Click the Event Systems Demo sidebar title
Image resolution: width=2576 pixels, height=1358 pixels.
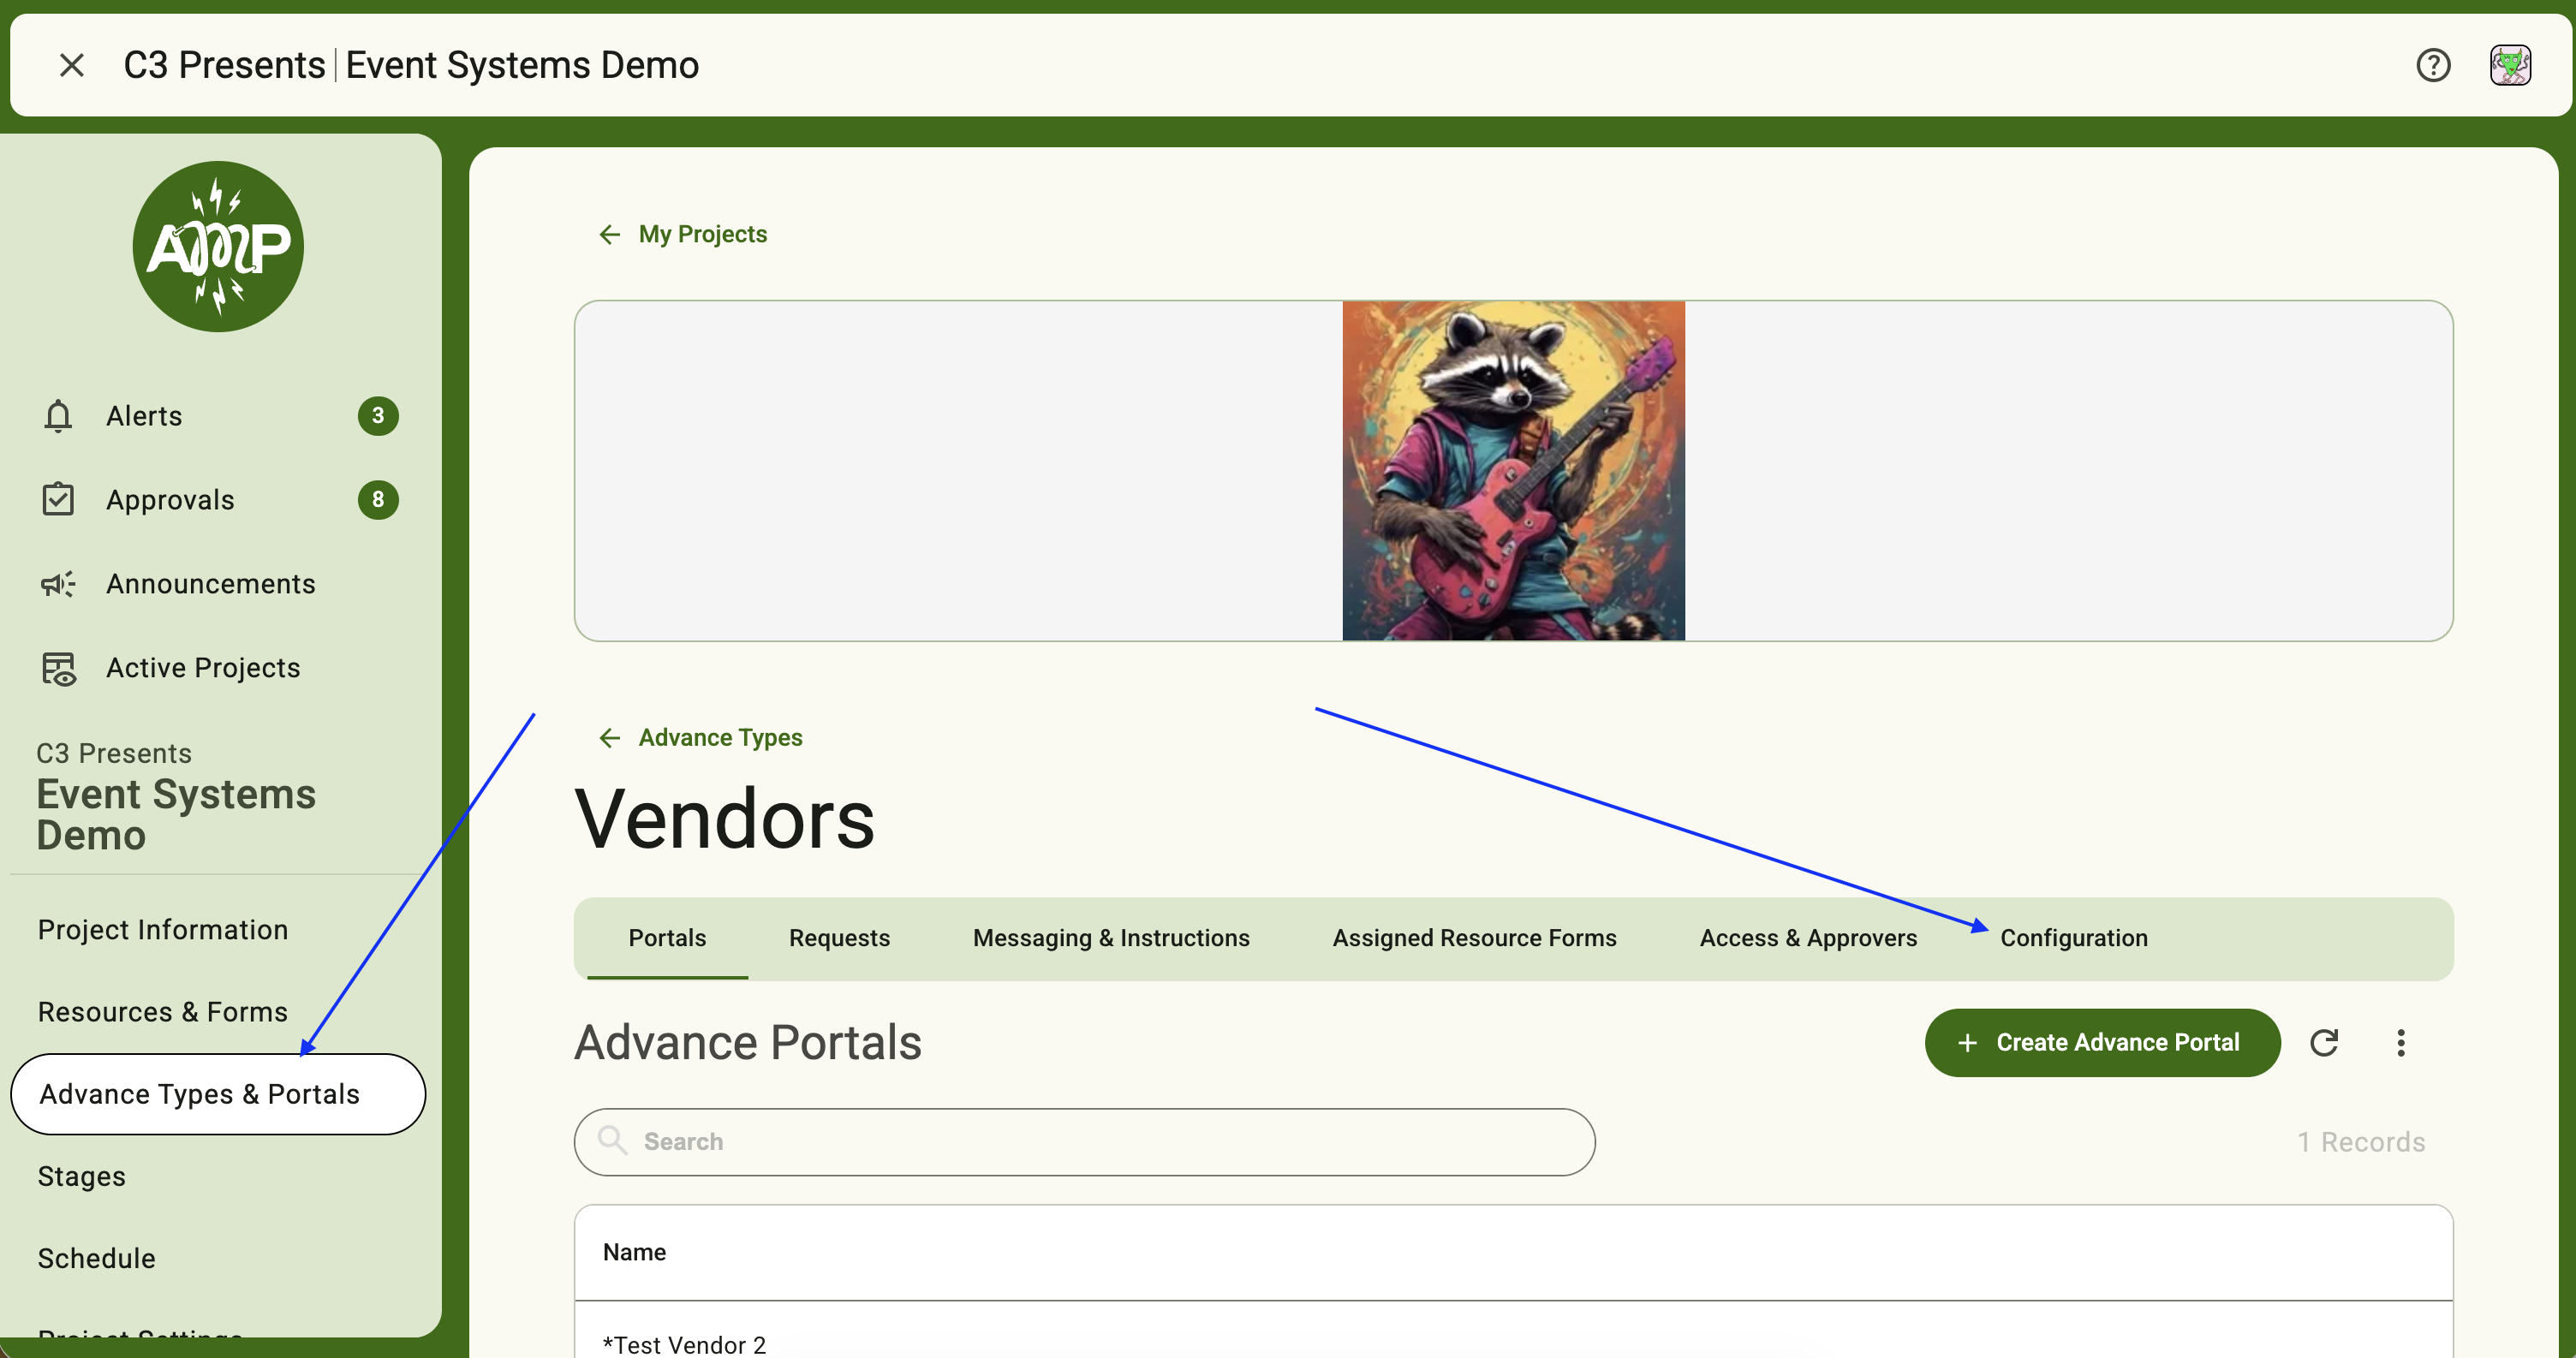tap(176, 814)
